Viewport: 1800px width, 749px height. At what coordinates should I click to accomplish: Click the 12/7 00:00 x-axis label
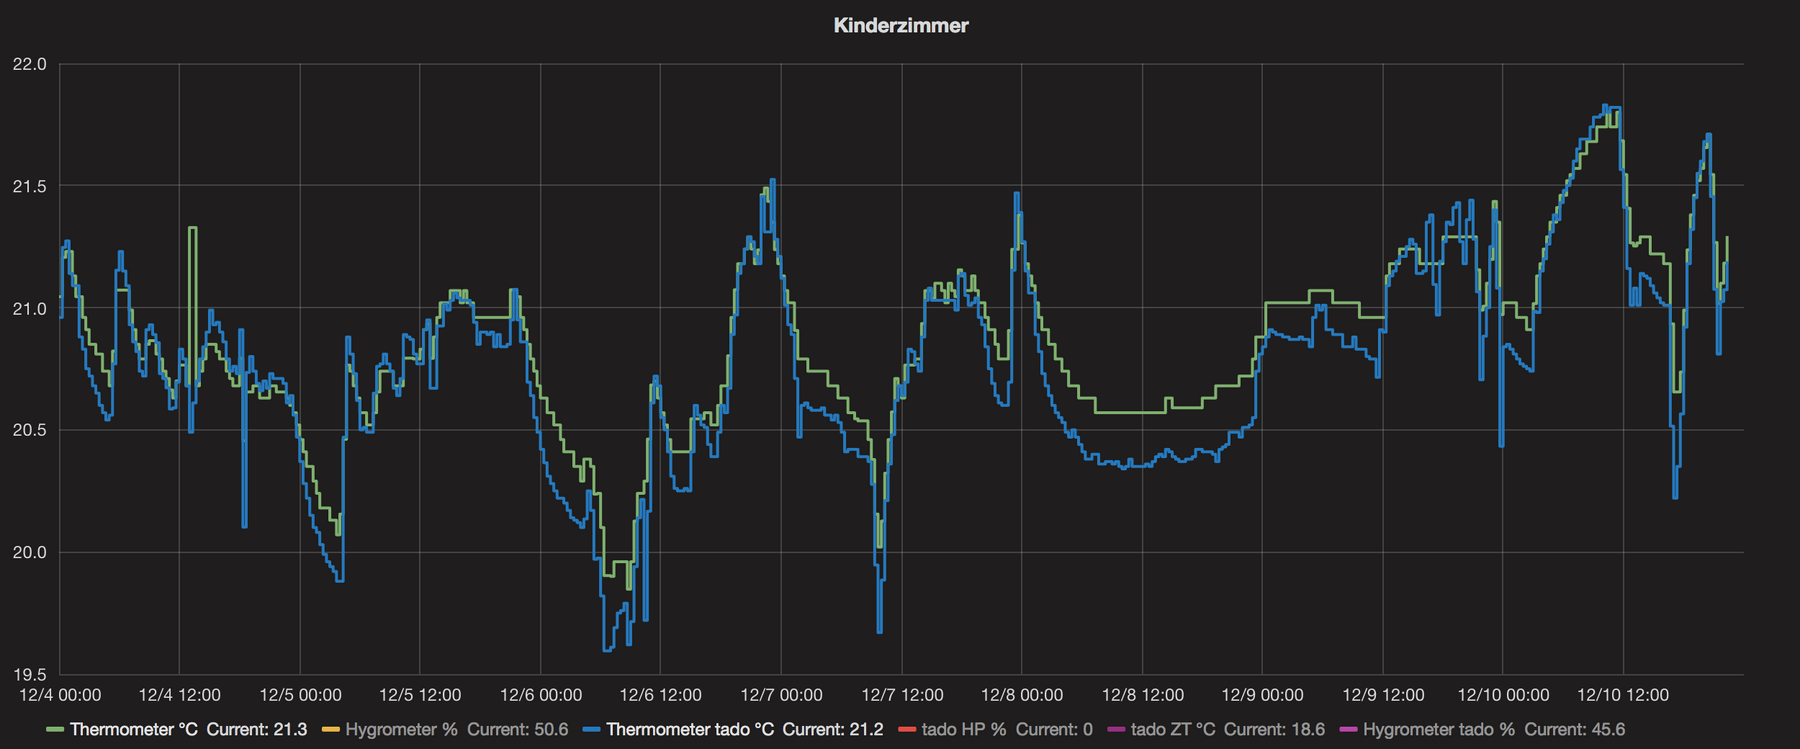tap(781, 695)
